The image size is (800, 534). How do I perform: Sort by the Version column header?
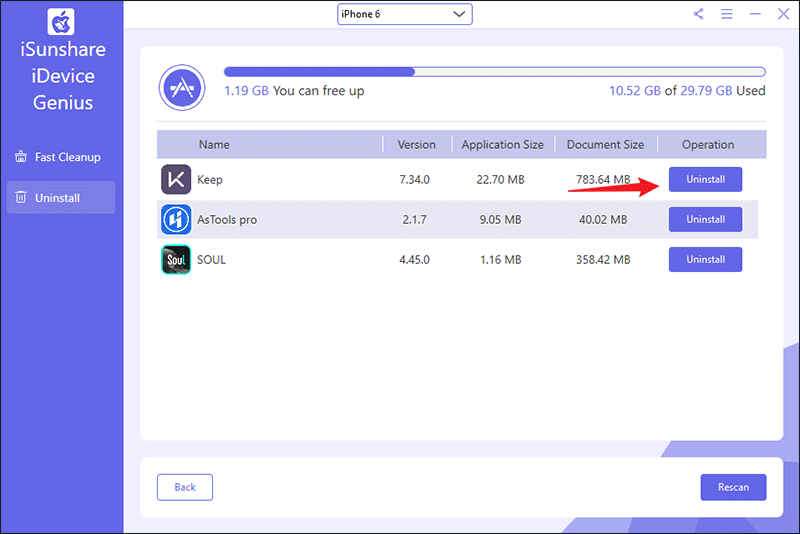coord(416,145)
